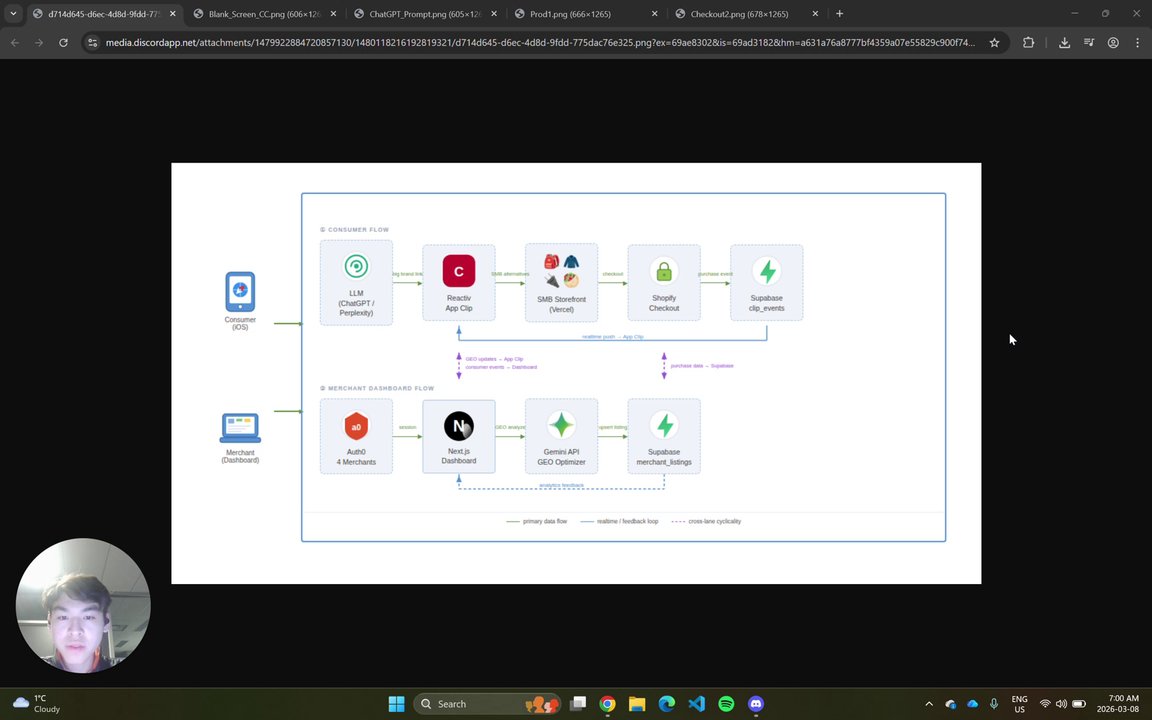
Task: Open Google Chrome from the taskbar
Action: pyautogui.click(x=608, y=704)
